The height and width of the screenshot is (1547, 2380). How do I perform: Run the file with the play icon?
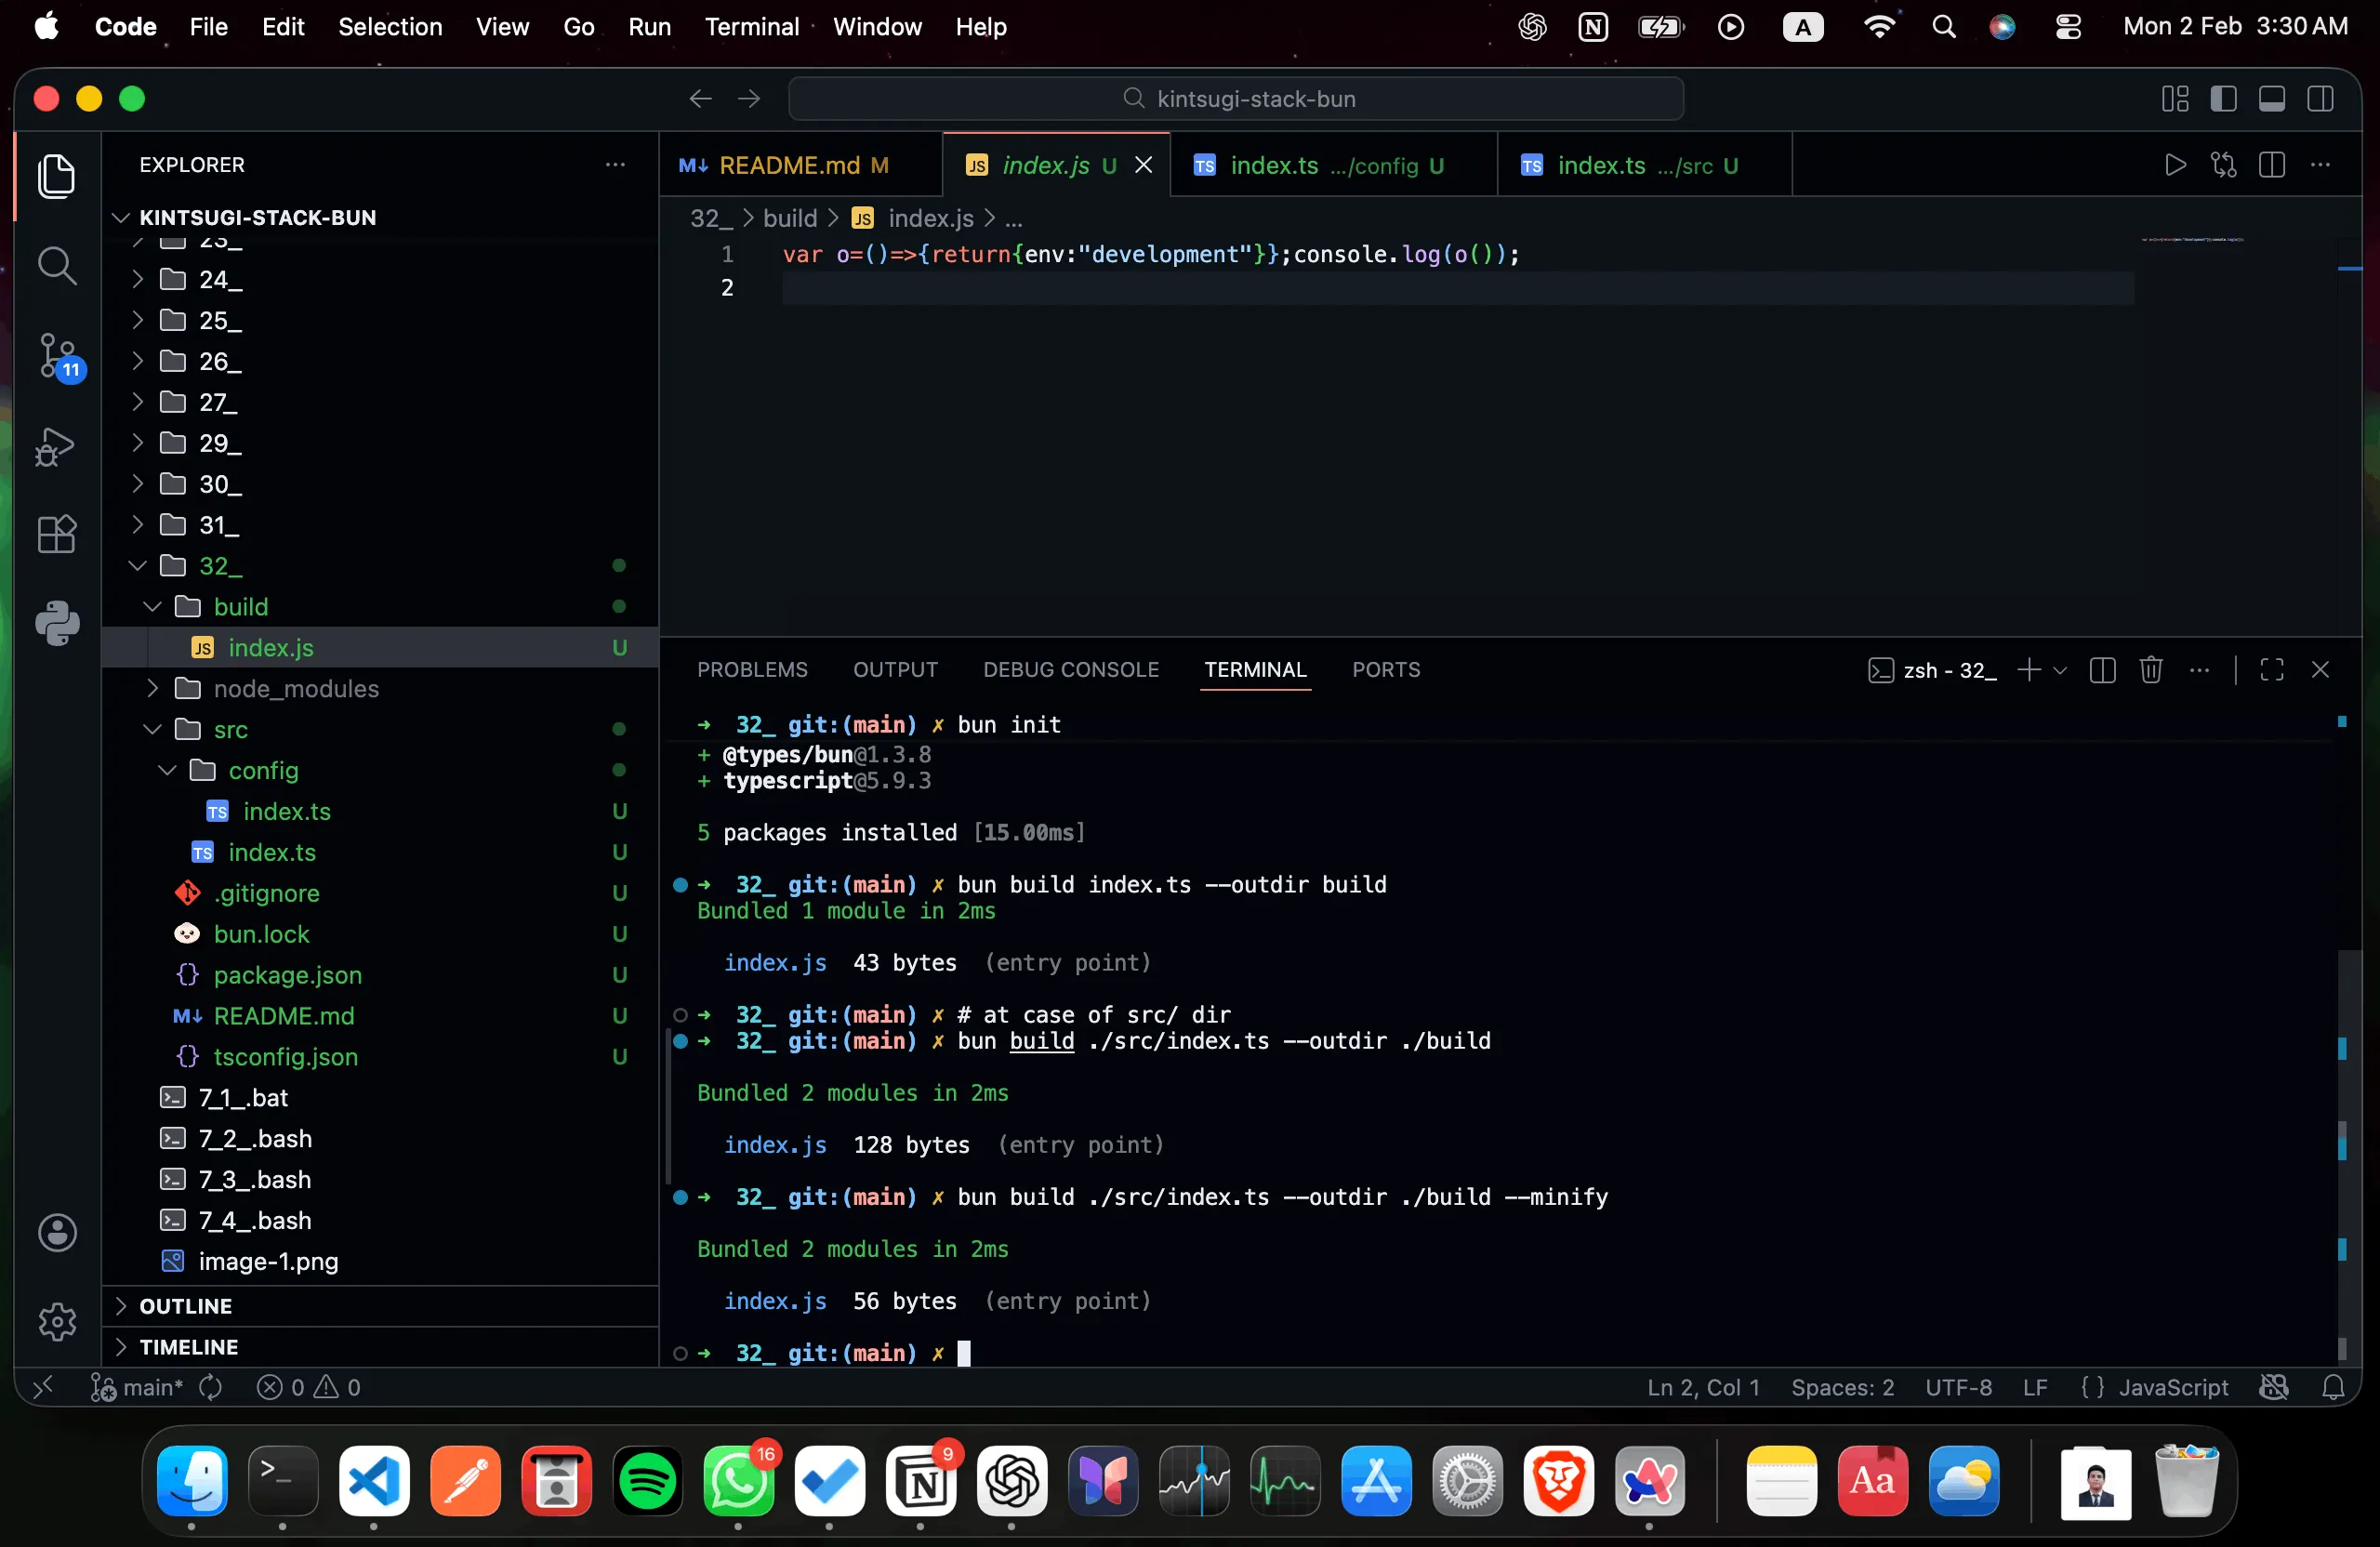point(2174,165)
